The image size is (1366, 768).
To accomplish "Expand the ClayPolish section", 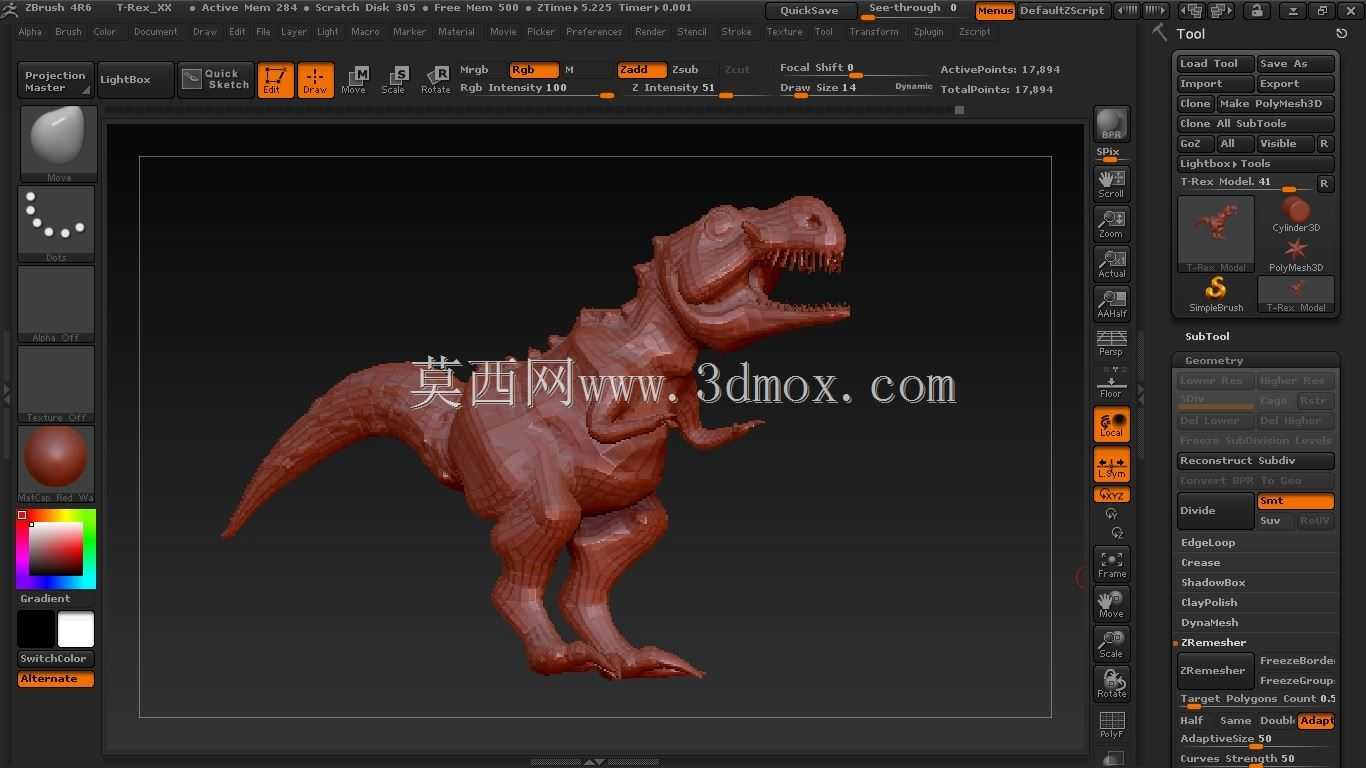I will [x=1209, y=603].
